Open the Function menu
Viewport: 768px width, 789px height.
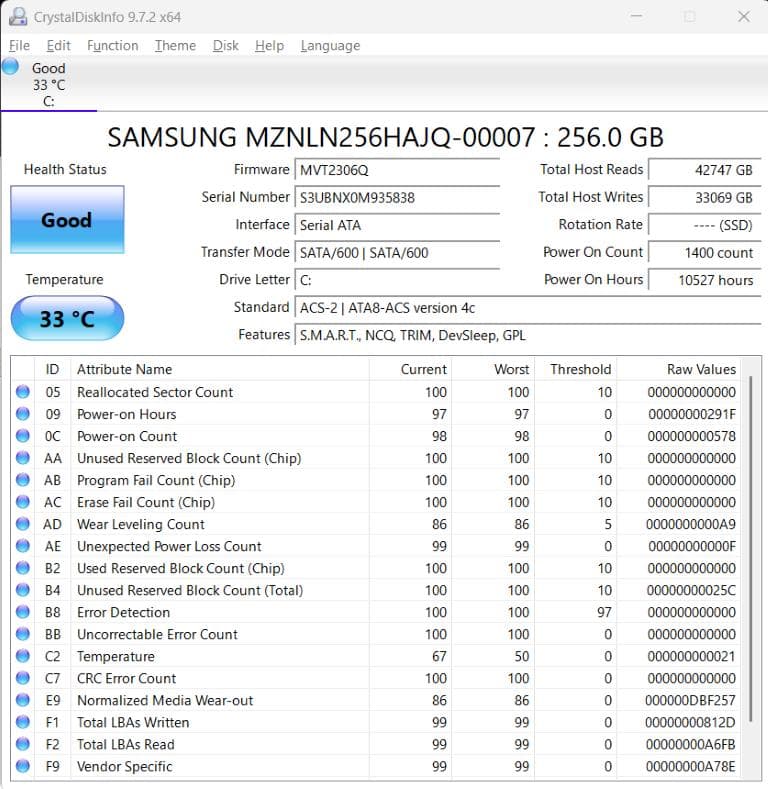point(112,46)
